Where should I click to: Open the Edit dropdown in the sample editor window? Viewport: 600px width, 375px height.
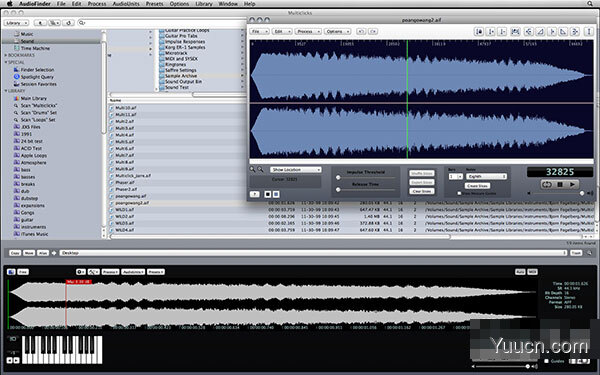tap(282, 31)
